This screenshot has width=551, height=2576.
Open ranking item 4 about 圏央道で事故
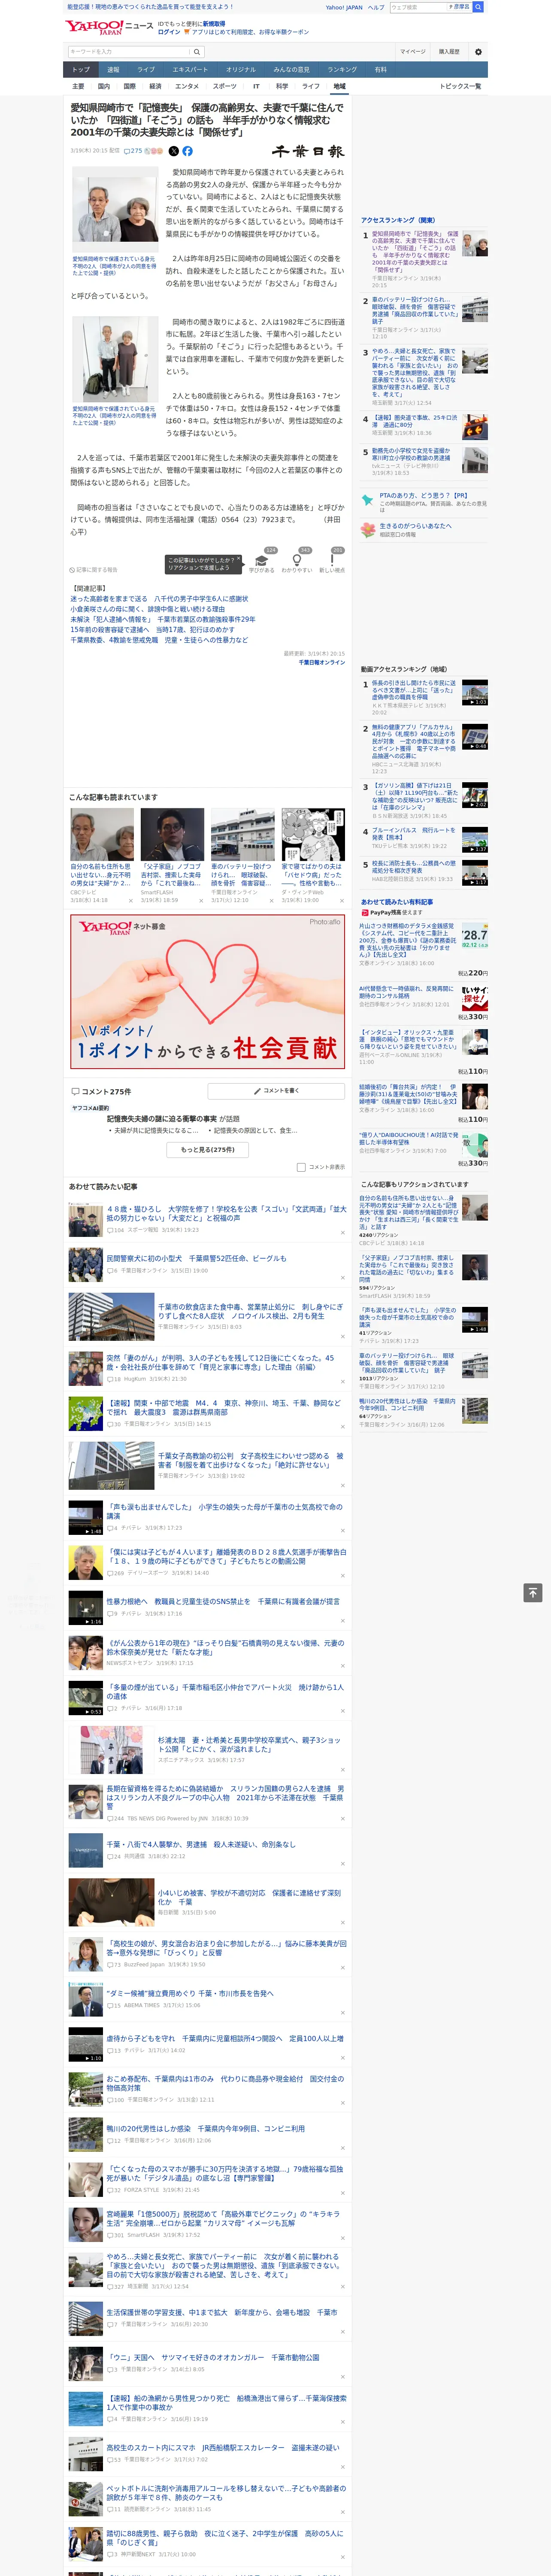click(x=415, y=422)
